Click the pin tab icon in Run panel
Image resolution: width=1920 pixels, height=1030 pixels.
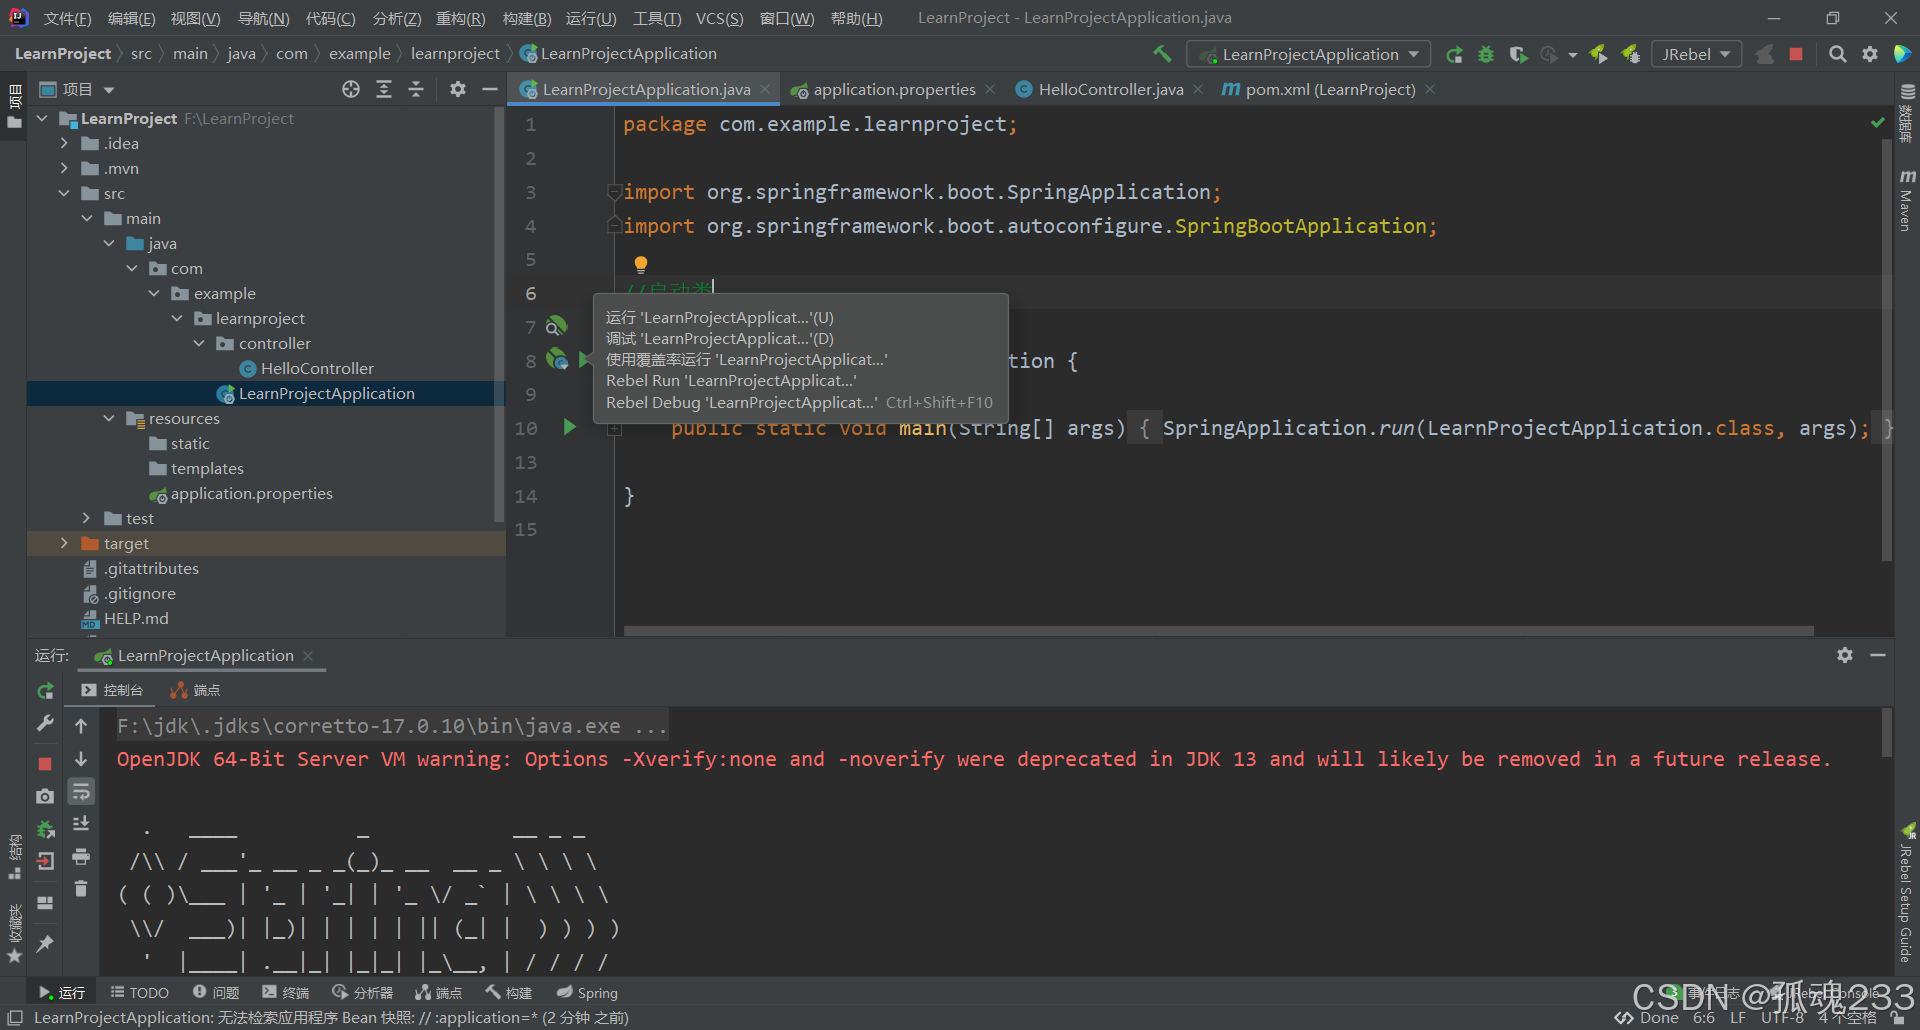point(45,943)
